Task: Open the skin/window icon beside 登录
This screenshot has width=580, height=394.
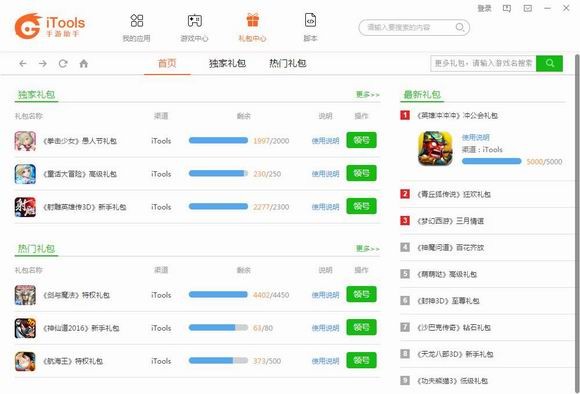Action: [x=507, y=9]
